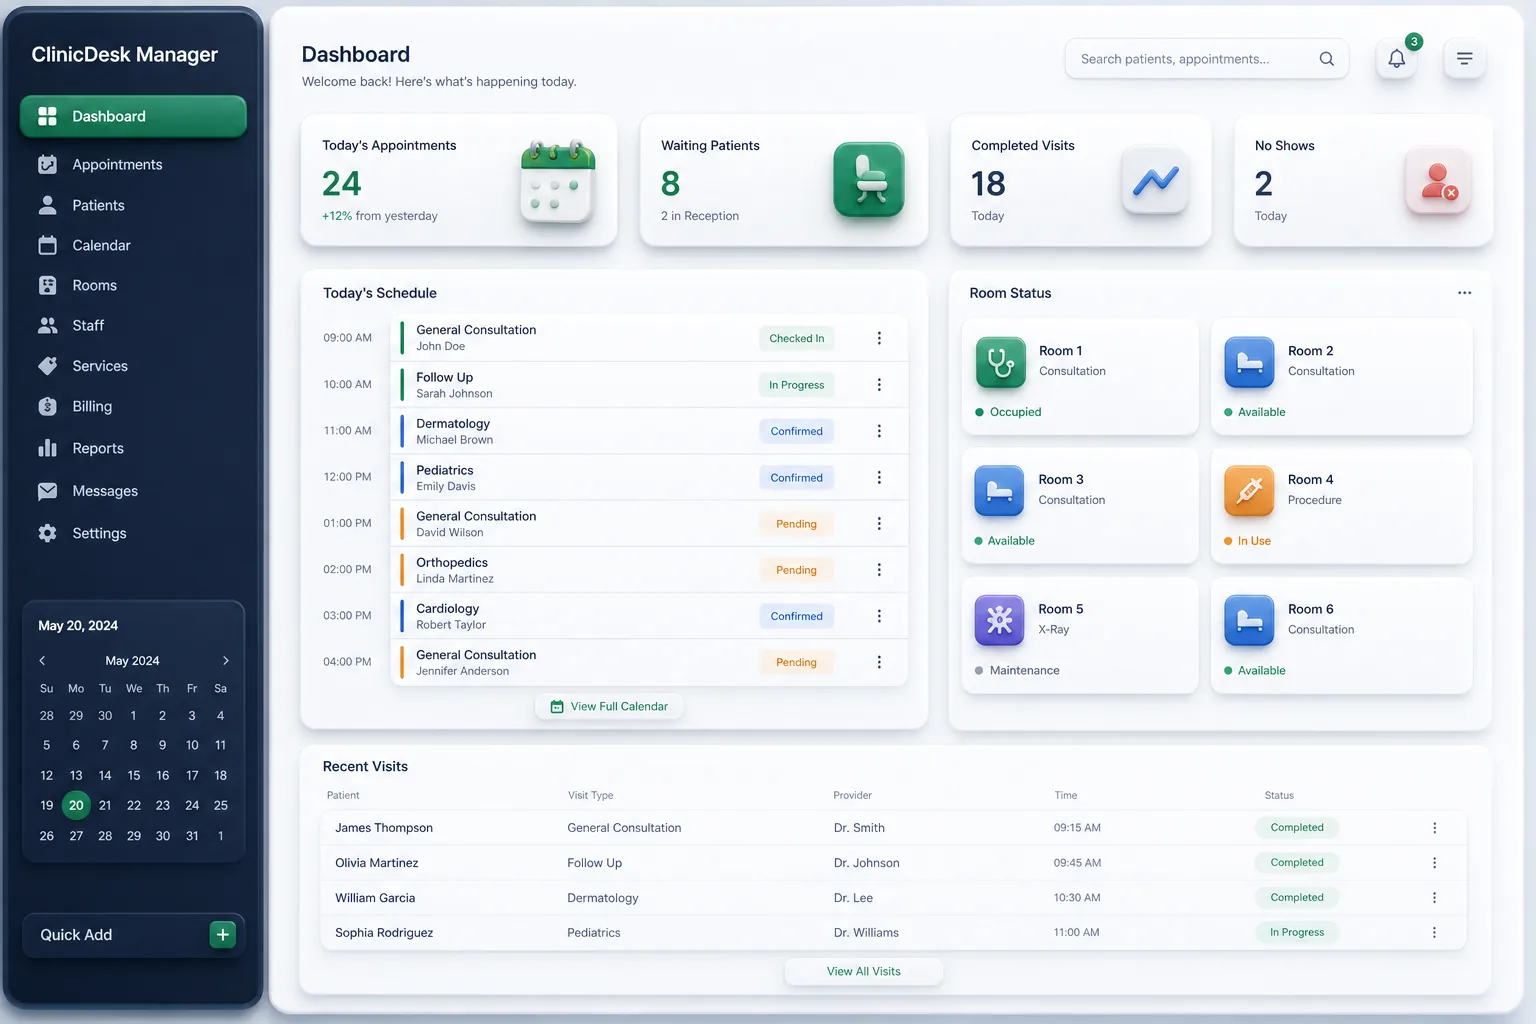The image size is (1536, 1024).
Task: Click View All Visits button
Action: [x=864, y=971]
